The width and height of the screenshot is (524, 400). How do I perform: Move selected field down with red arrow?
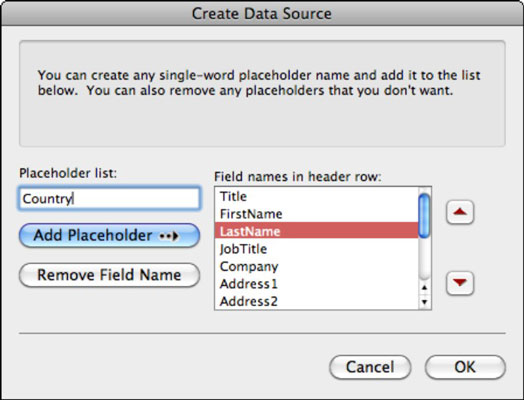coord(460,283)
